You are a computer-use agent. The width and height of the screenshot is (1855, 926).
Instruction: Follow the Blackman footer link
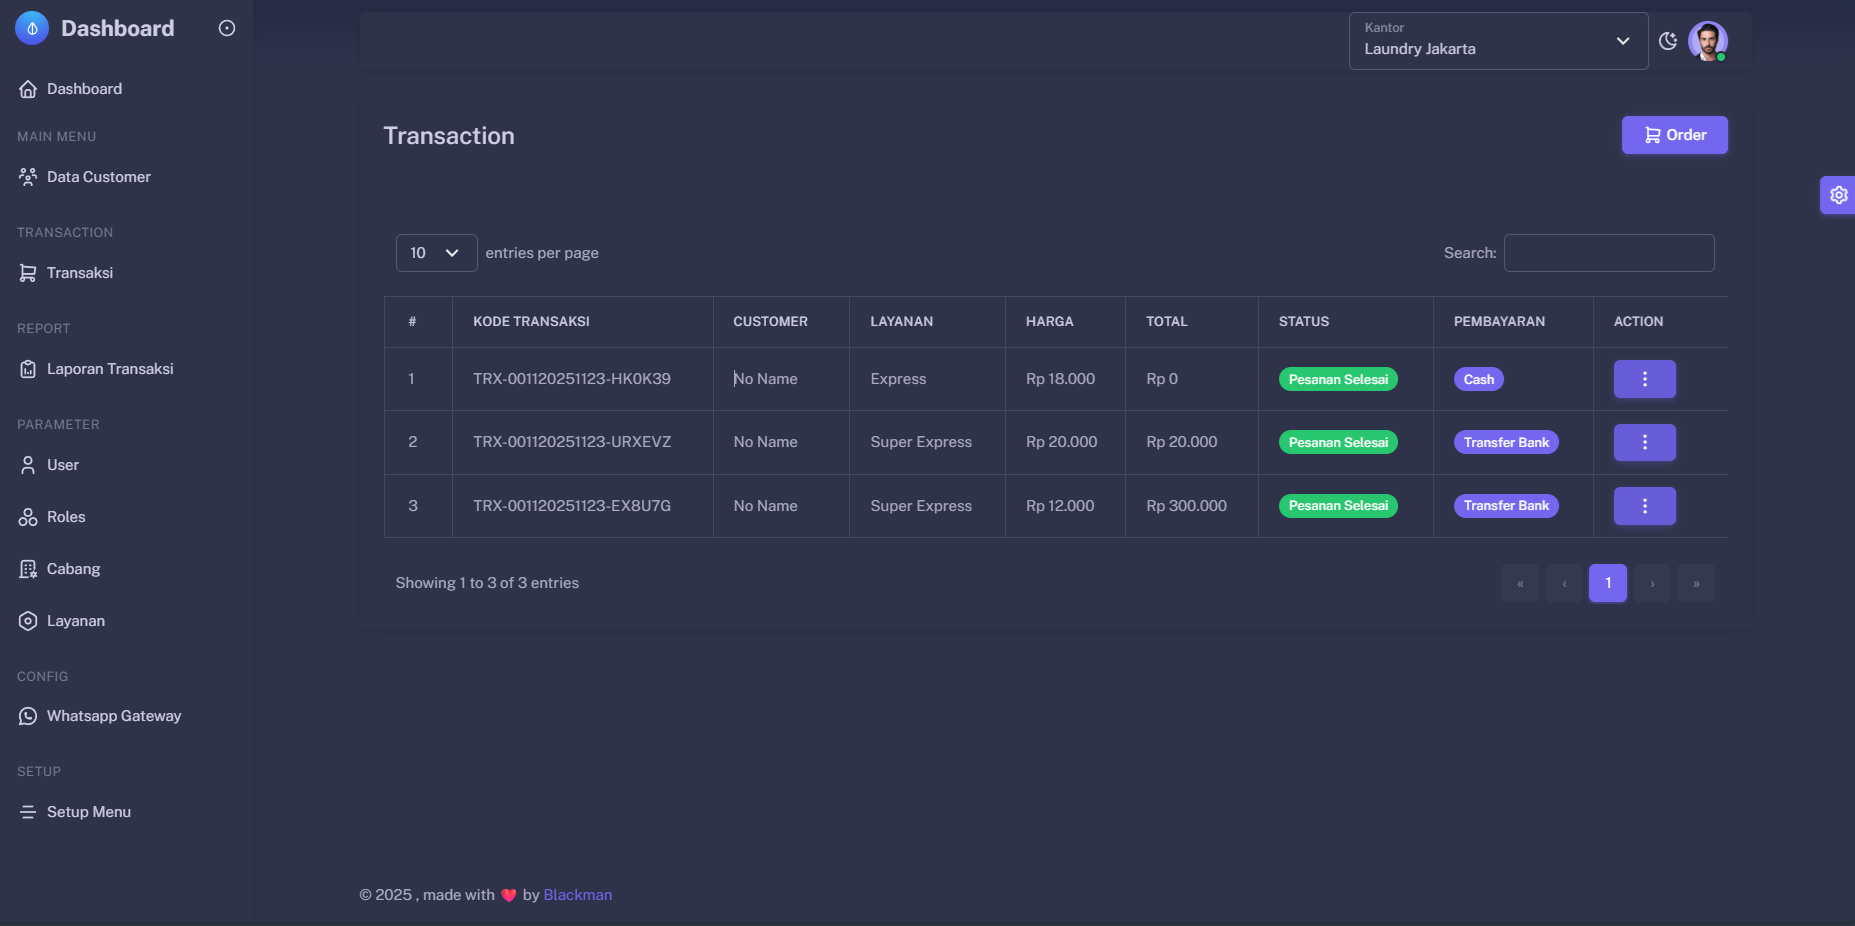(577, 895)
